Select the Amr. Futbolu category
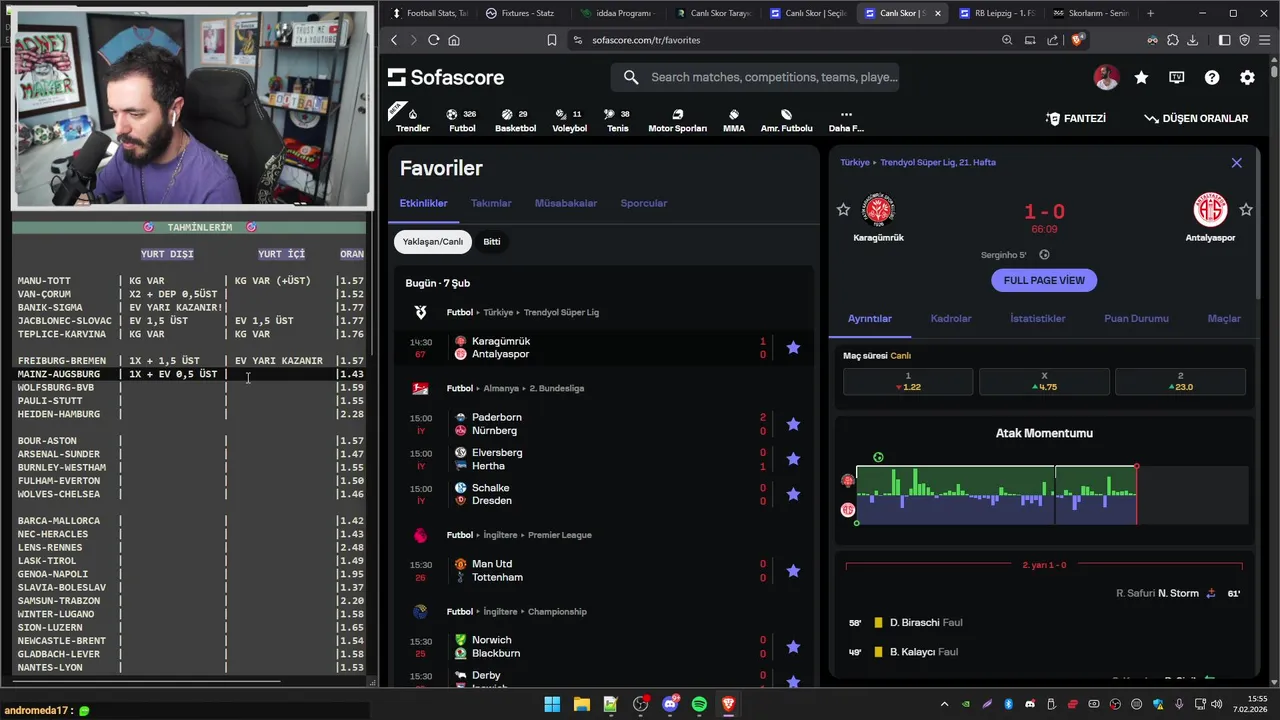This screenshot has height=720, width=1280. click(786, 120)
